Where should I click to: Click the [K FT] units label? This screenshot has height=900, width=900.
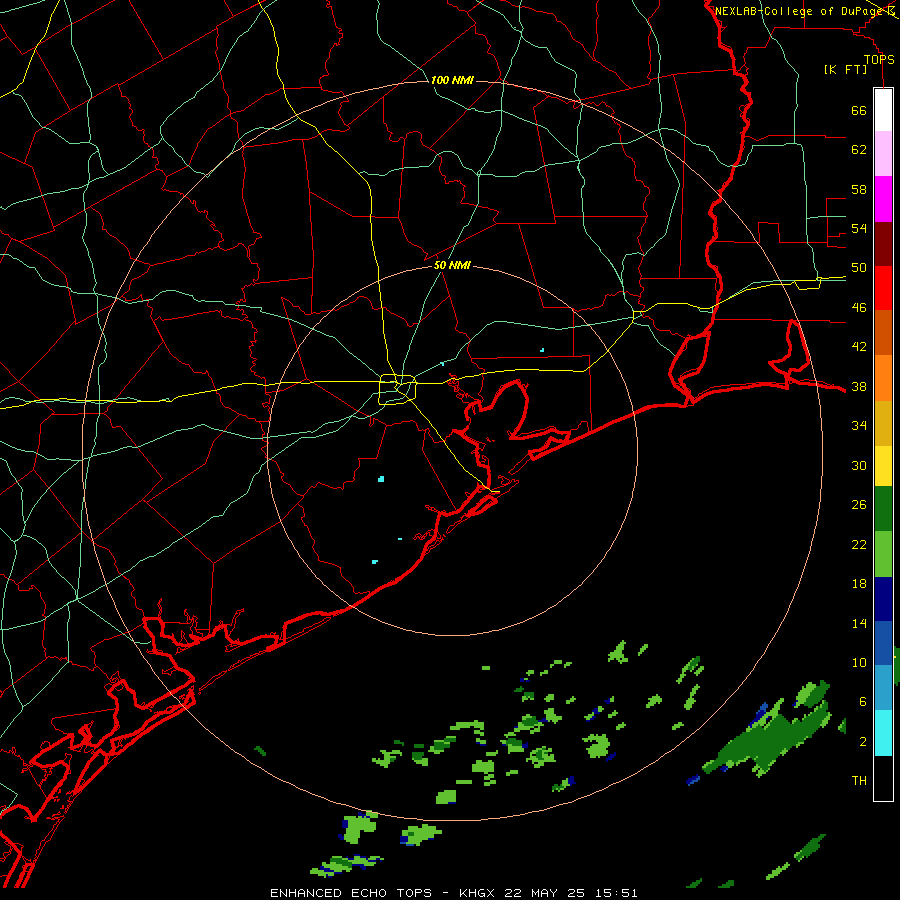(845, 69)
